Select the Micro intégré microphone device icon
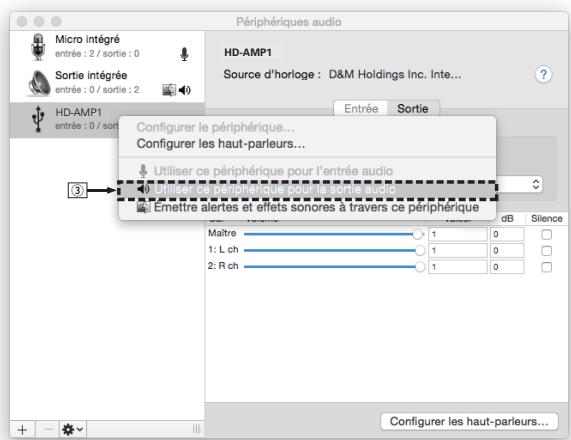Viewport: 571px width, 440px height. 38,47
